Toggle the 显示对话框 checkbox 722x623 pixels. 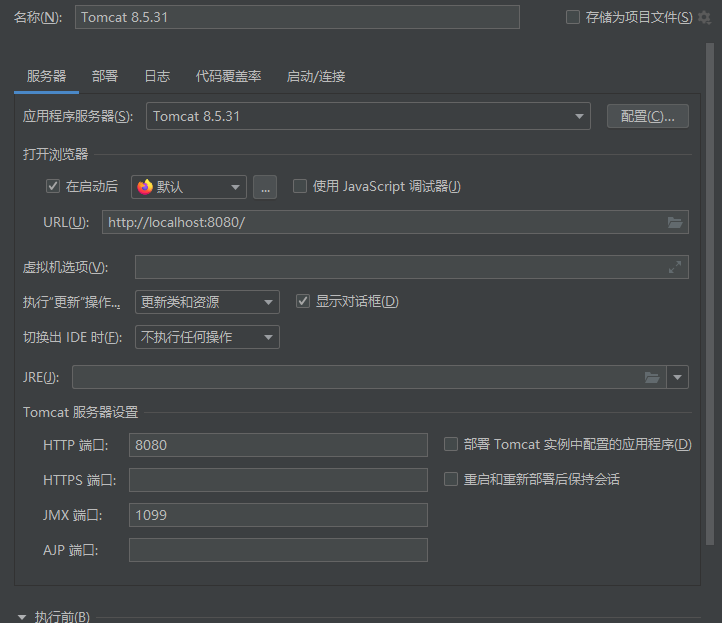click(303, 302)
